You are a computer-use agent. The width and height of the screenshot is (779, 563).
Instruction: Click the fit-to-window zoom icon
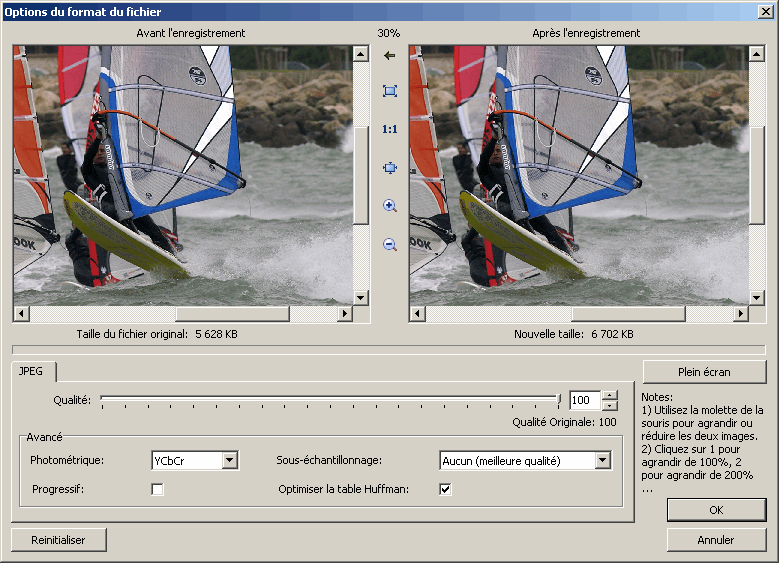point(390,91)
